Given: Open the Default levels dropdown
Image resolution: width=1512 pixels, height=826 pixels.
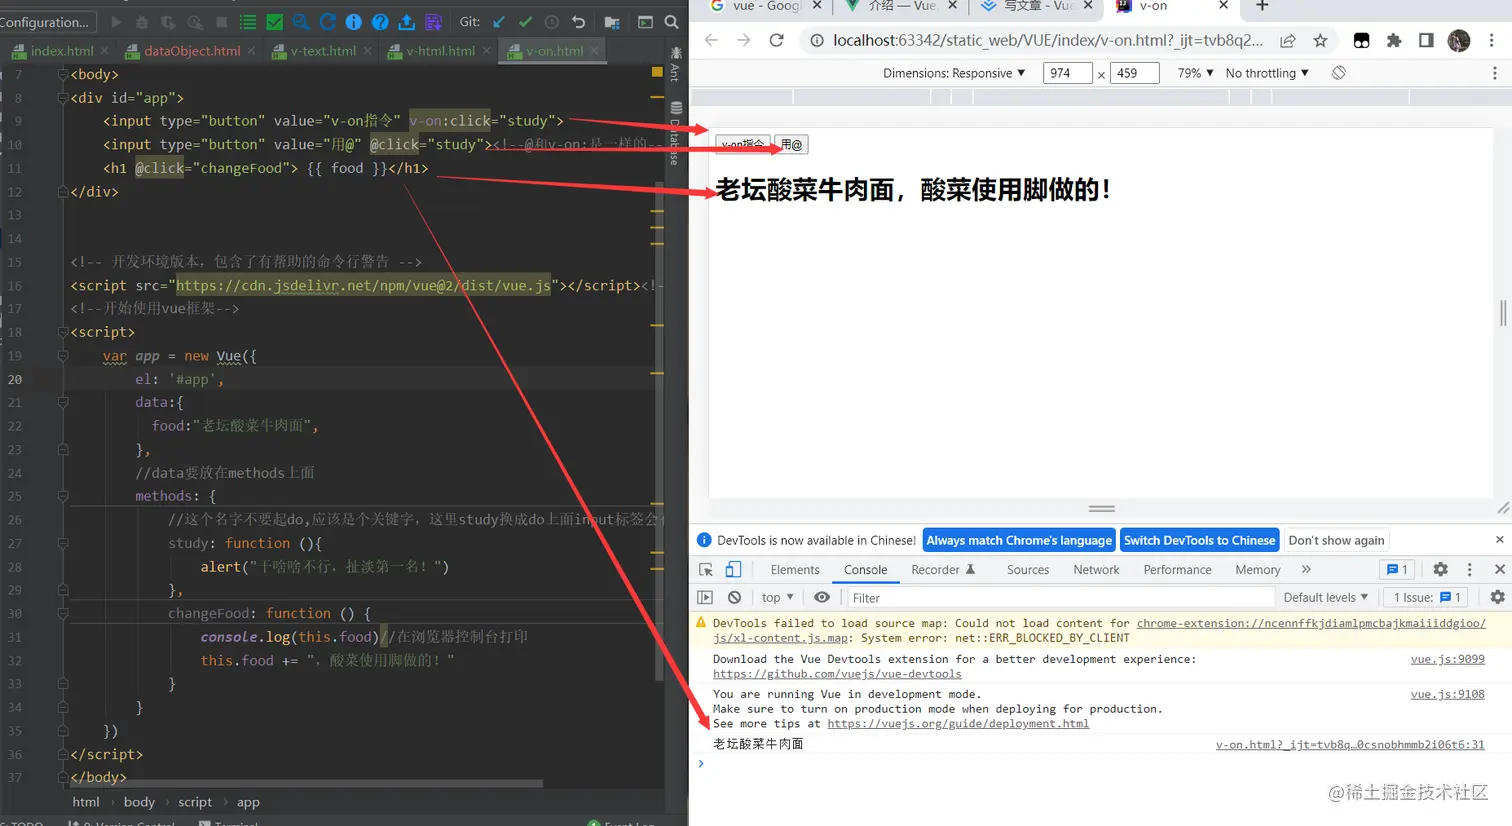Looking at the screenshot, I should pos(1326,597).
